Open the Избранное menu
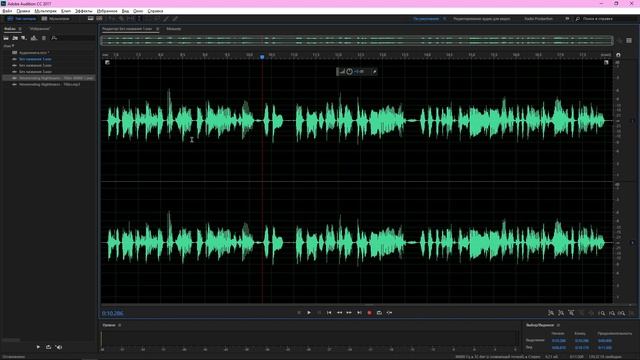The image size is (640, 360). pyautogui.click(x=107, y=11)
